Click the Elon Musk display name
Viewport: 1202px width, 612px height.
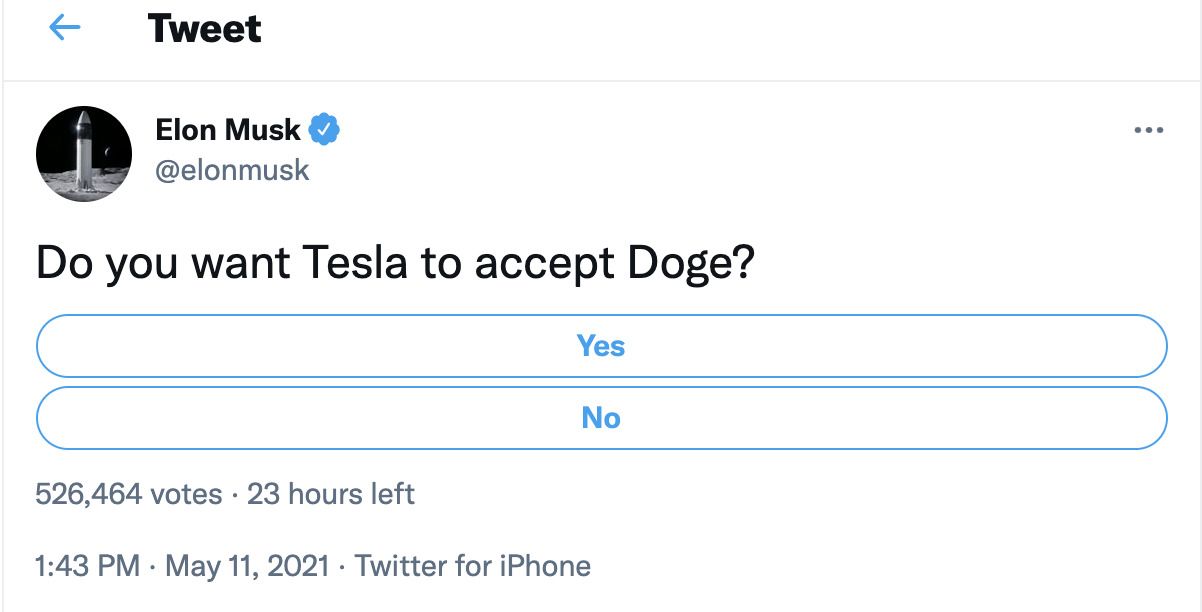tap(228, 129)
